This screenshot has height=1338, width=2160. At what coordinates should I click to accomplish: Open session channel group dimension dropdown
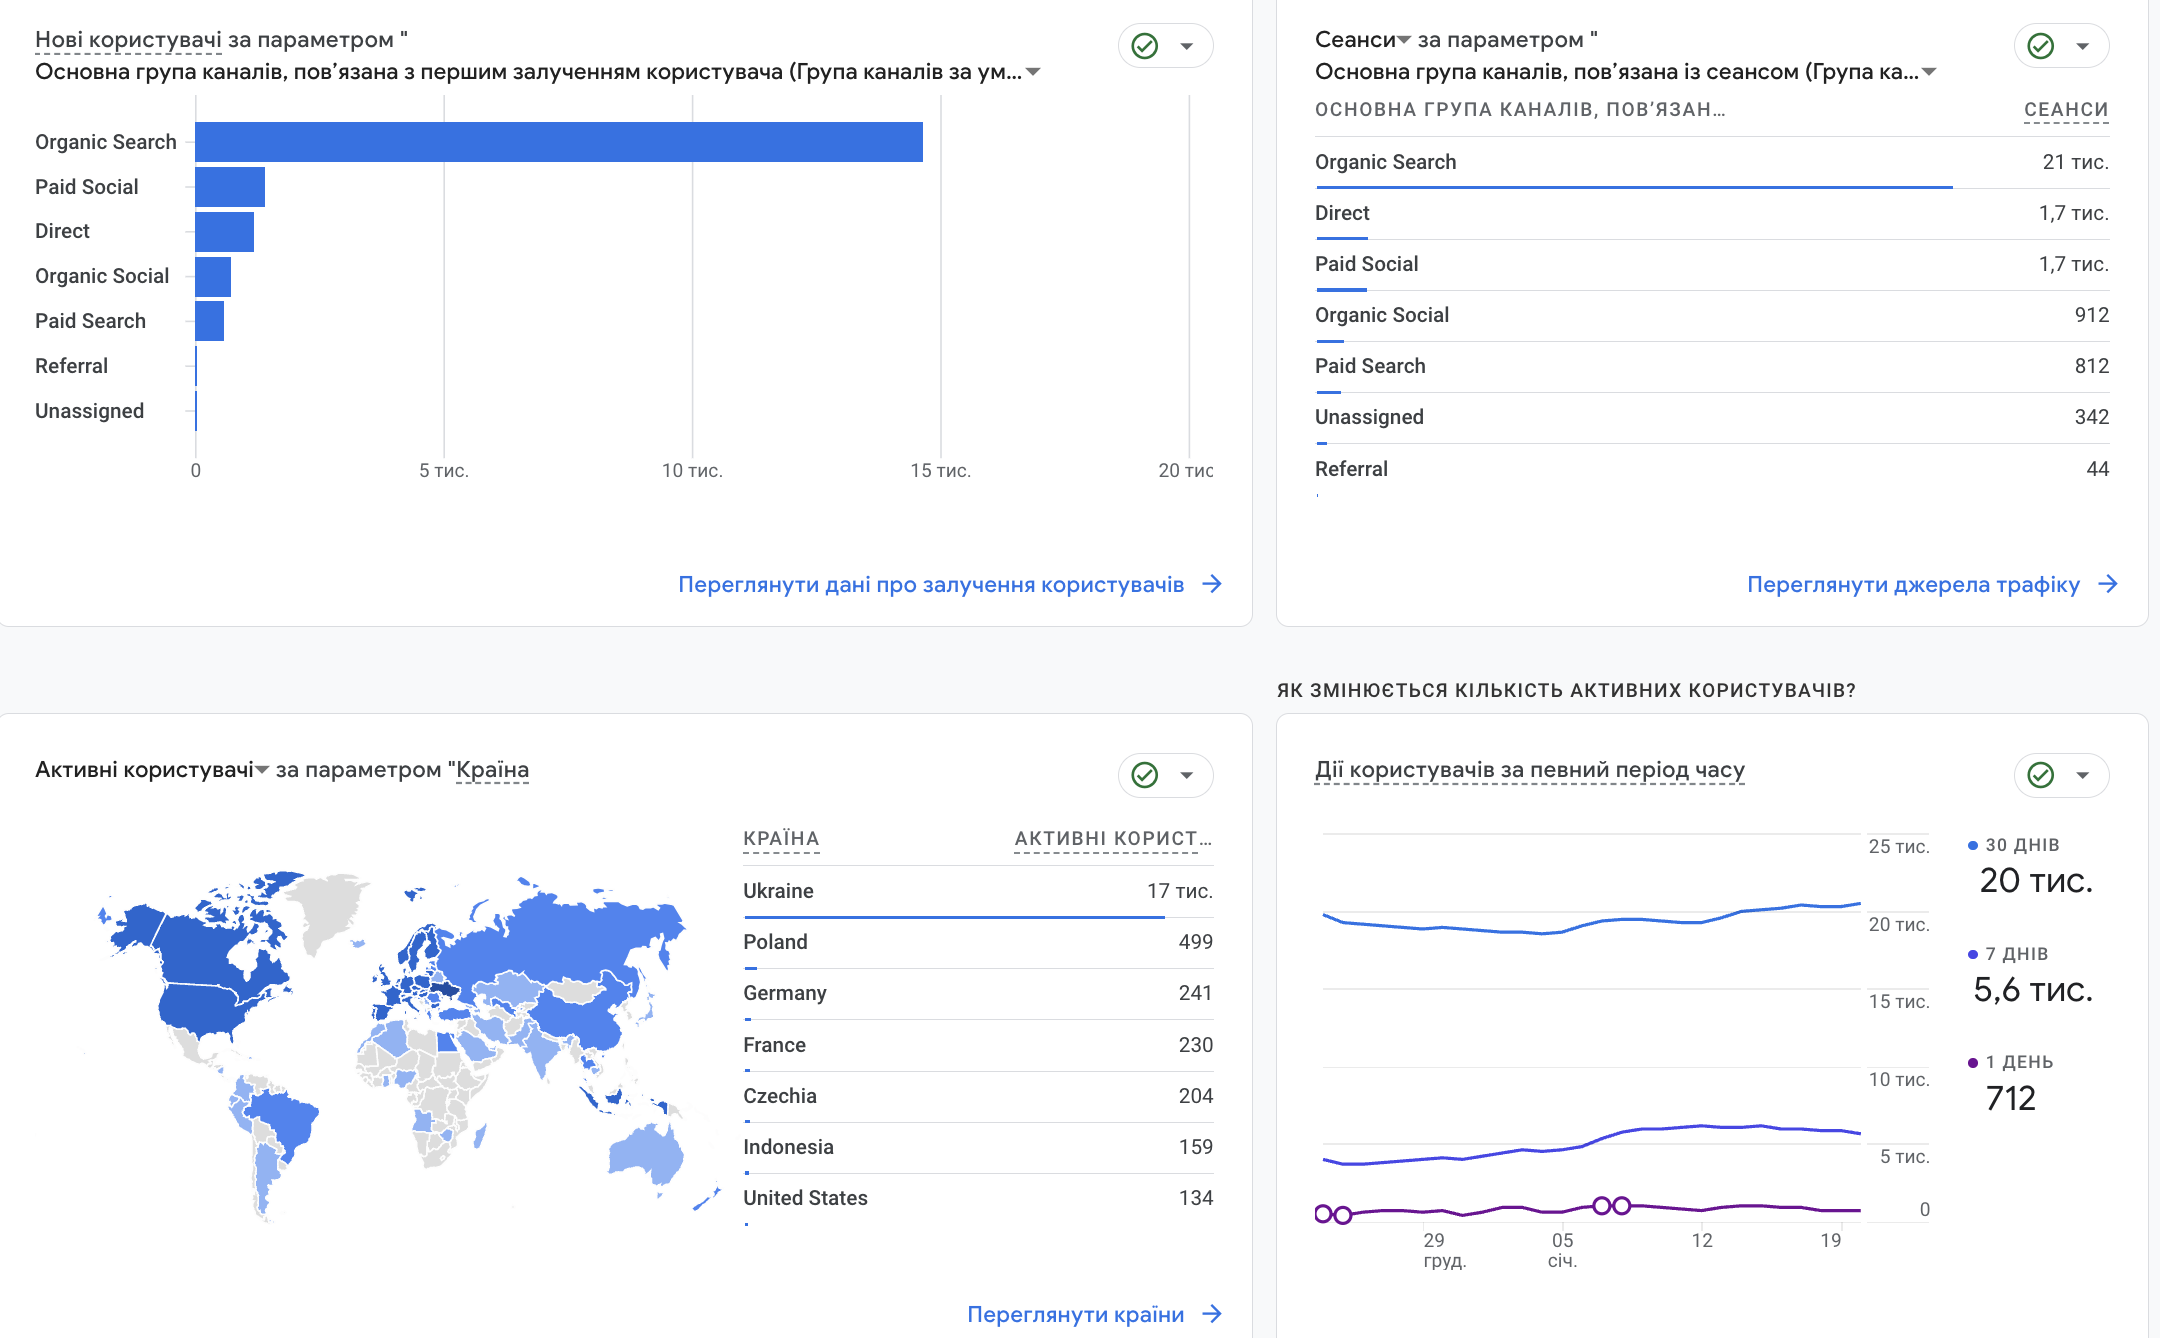[1930, 72]
